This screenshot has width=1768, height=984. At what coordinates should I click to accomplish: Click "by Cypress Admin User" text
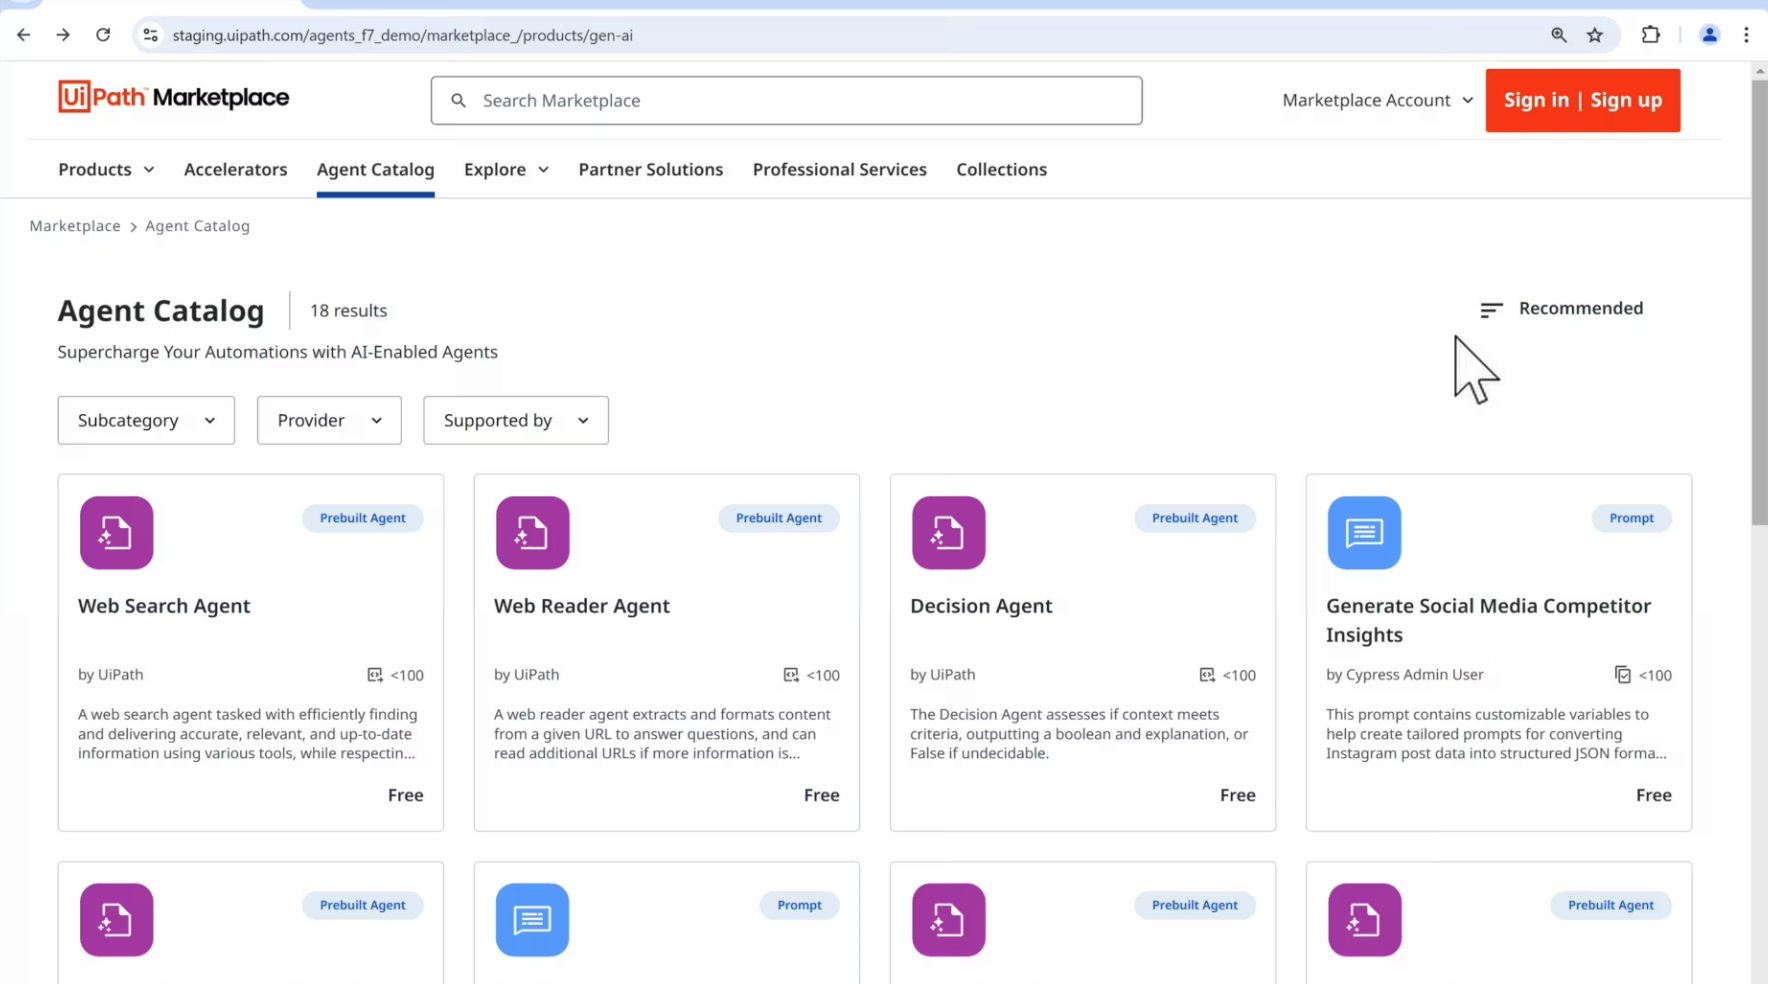(x=1404, y=675)
